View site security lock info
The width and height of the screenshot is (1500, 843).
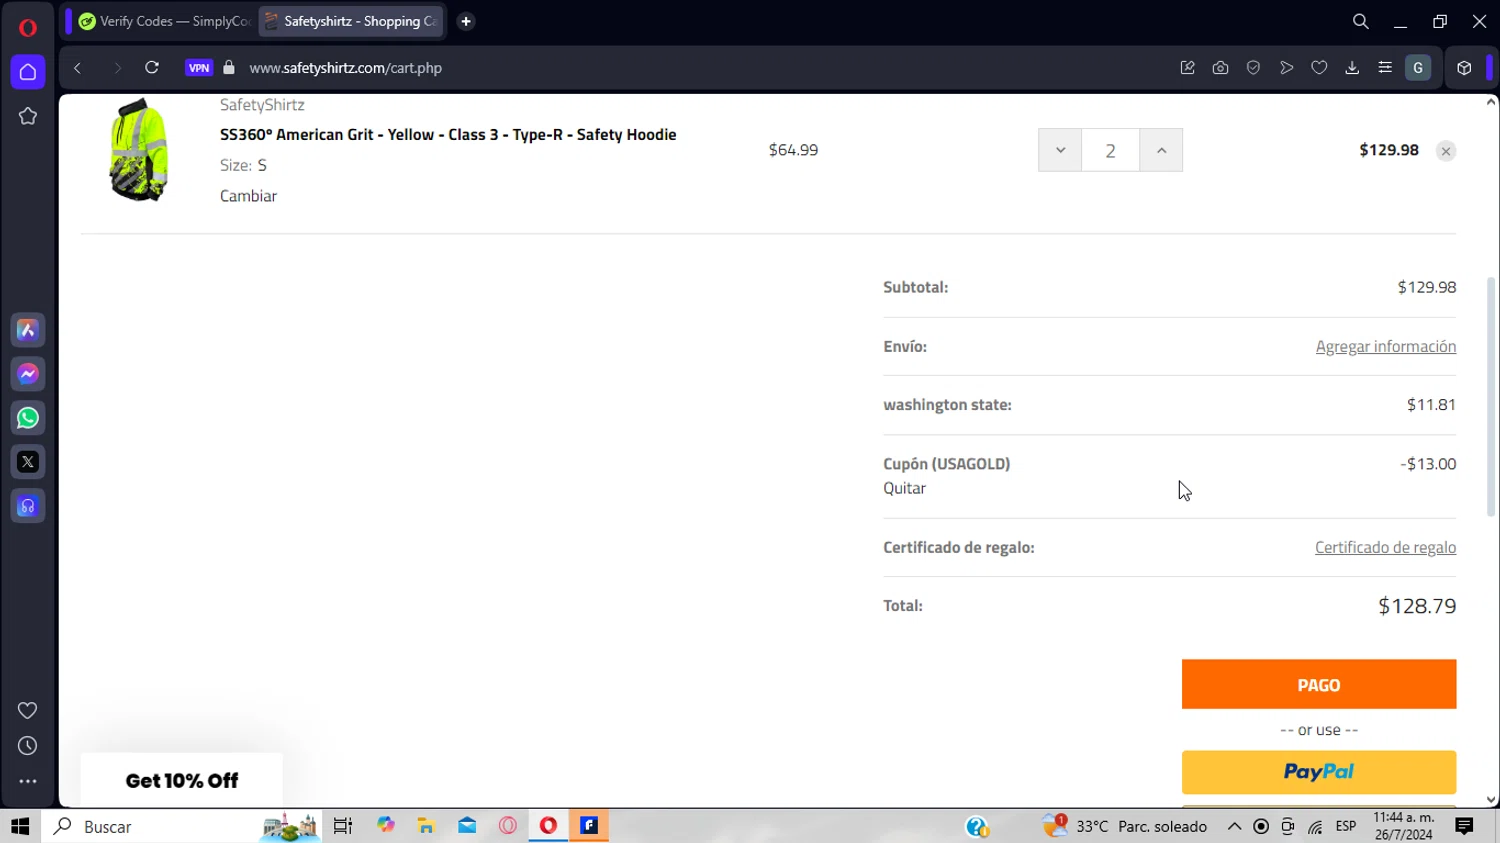point(229,68)
